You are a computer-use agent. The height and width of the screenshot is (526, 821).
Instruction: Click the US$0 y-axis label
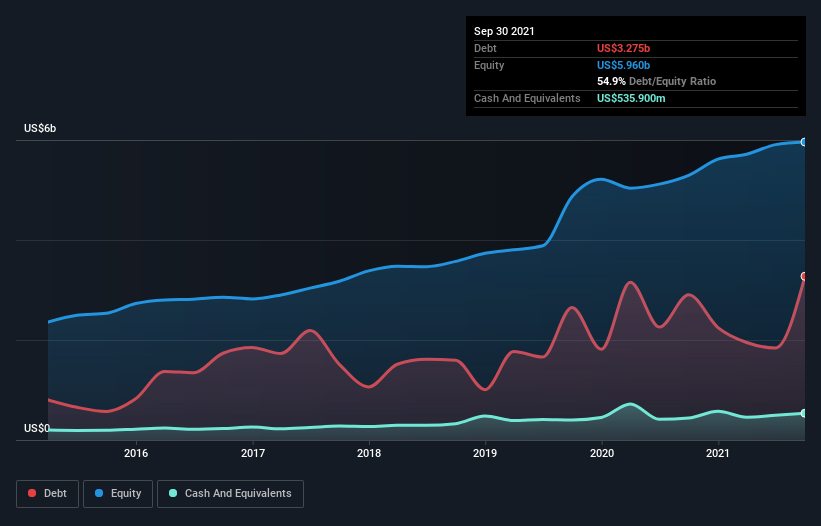click(x=37, y=428)
